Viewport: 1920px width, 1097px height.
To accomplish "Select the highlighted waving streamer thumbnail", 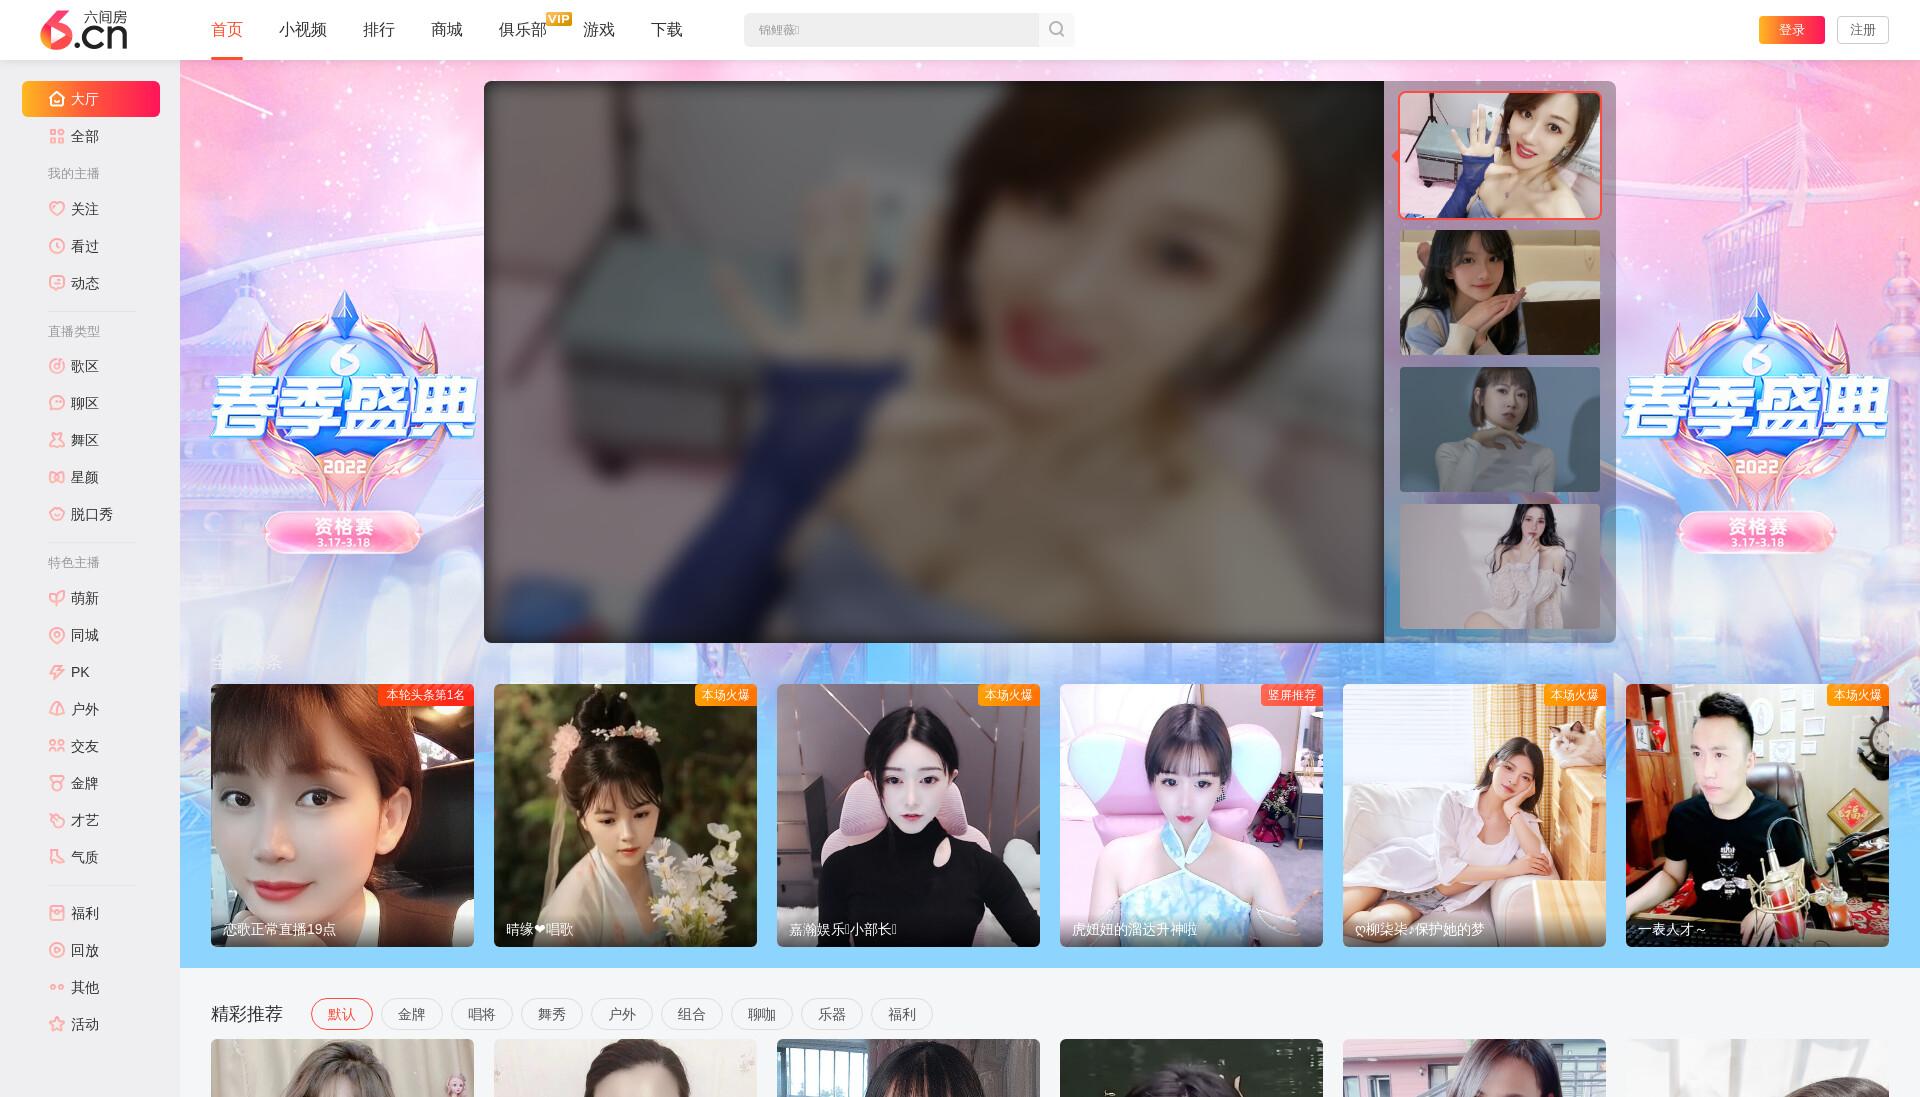I will pyautogui.click(x=1500, y=155).
